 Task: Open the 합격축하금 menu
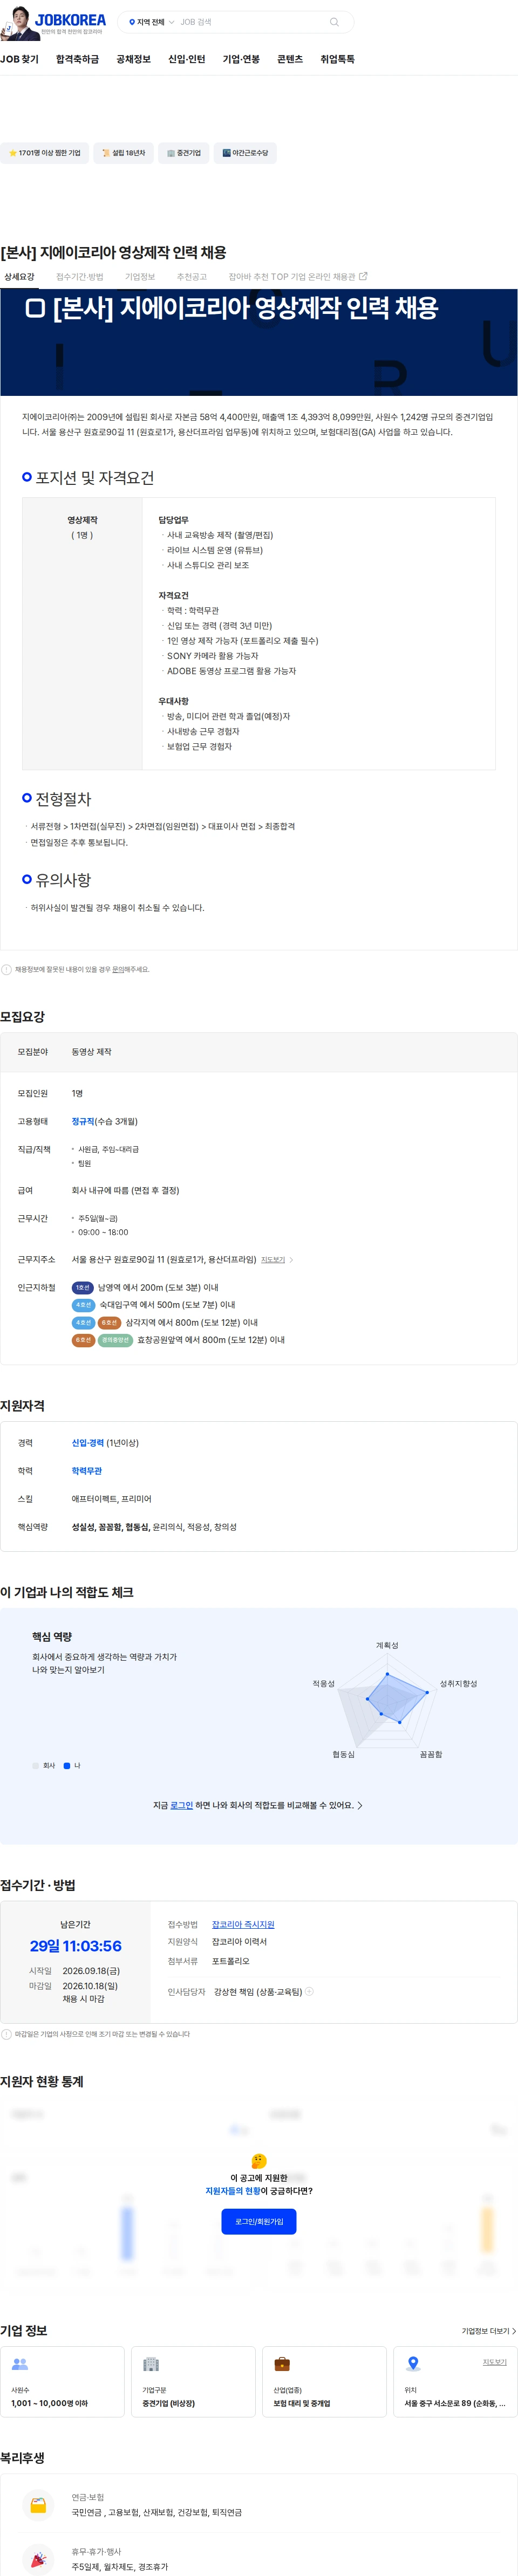(78, 59)
